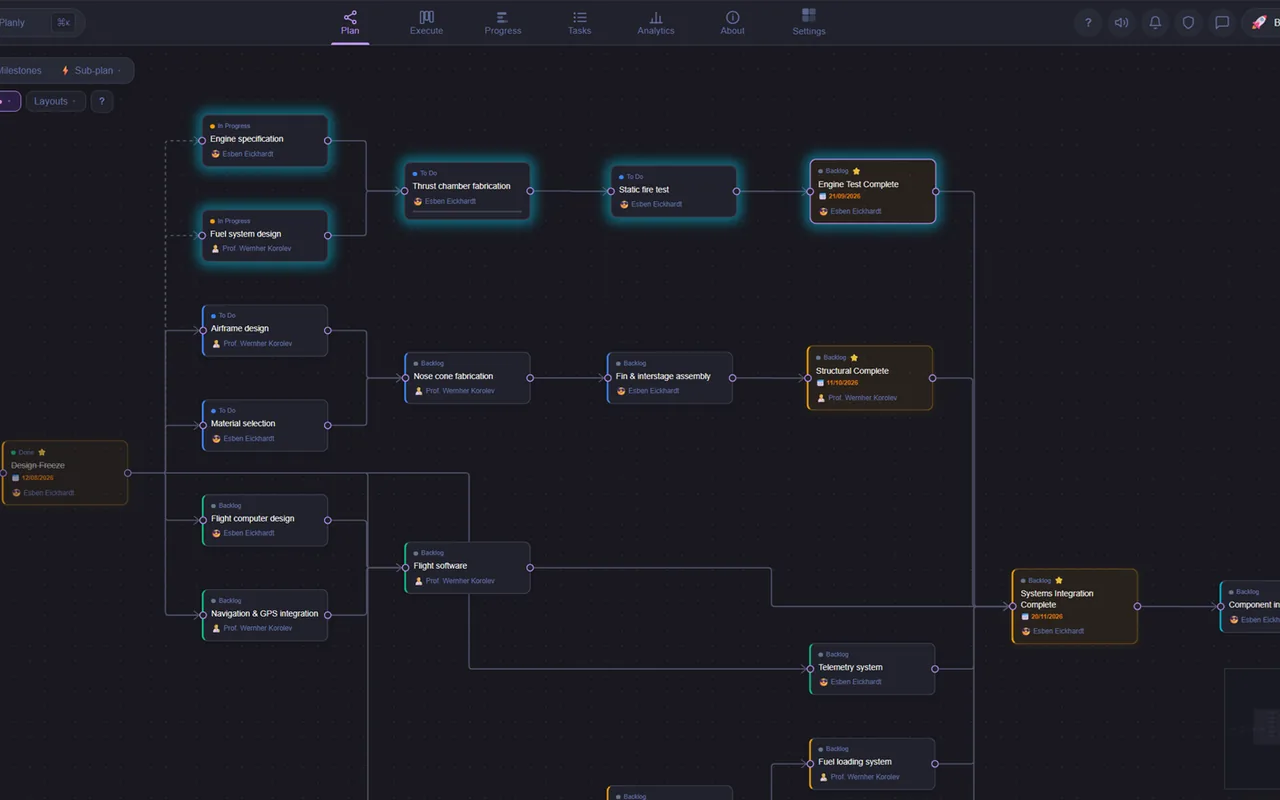Click the Milestones button
1280x800 pixels.
(21, 71)
